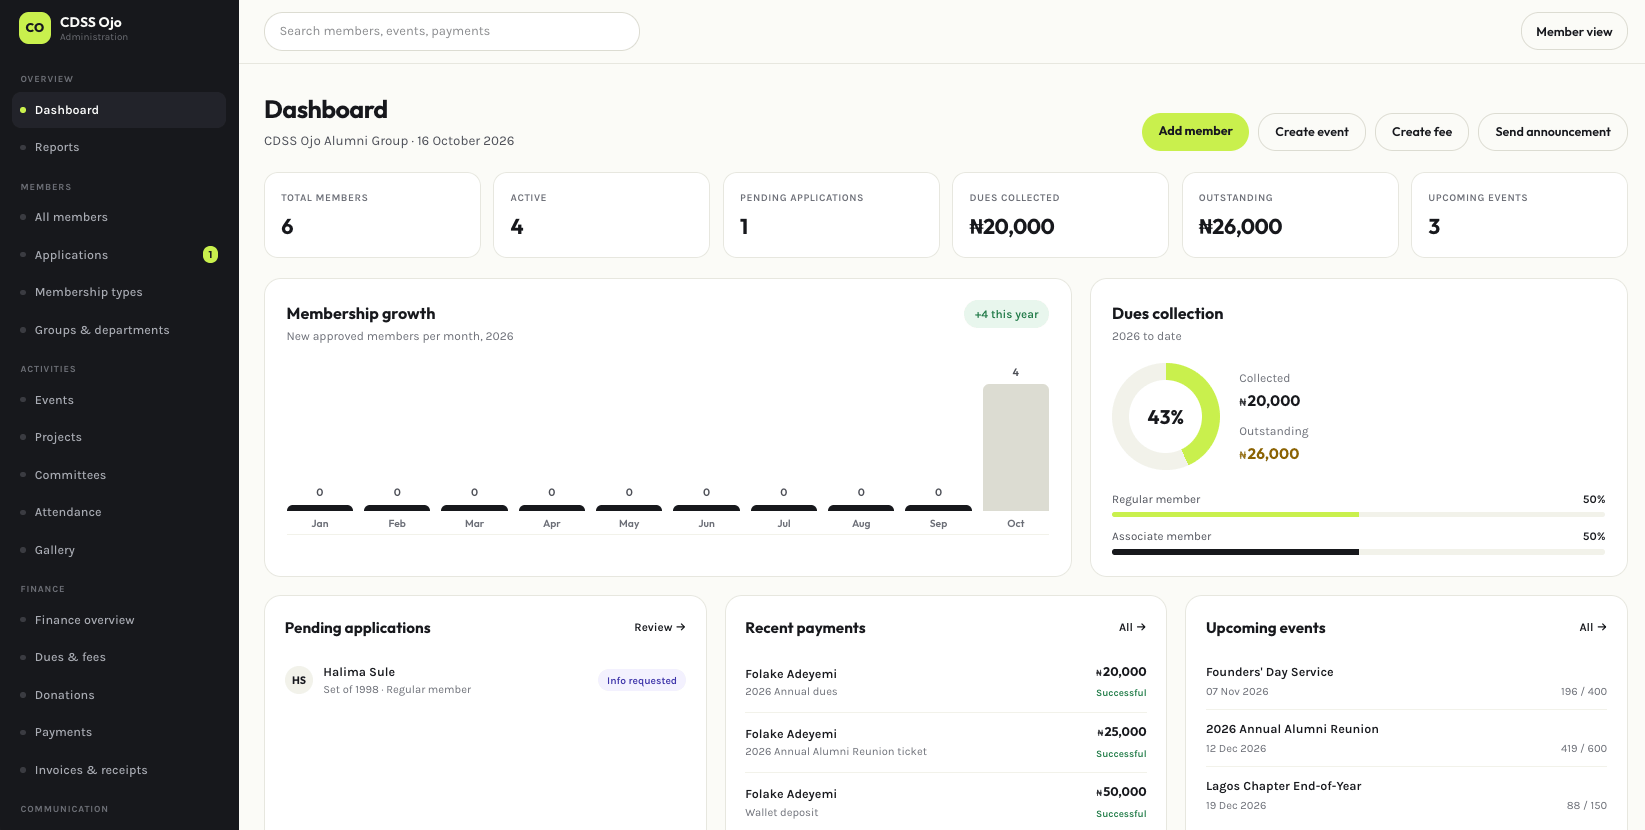Open the Review link for pending applications
Screen dimensions: 1645x830
pos(660,628)
